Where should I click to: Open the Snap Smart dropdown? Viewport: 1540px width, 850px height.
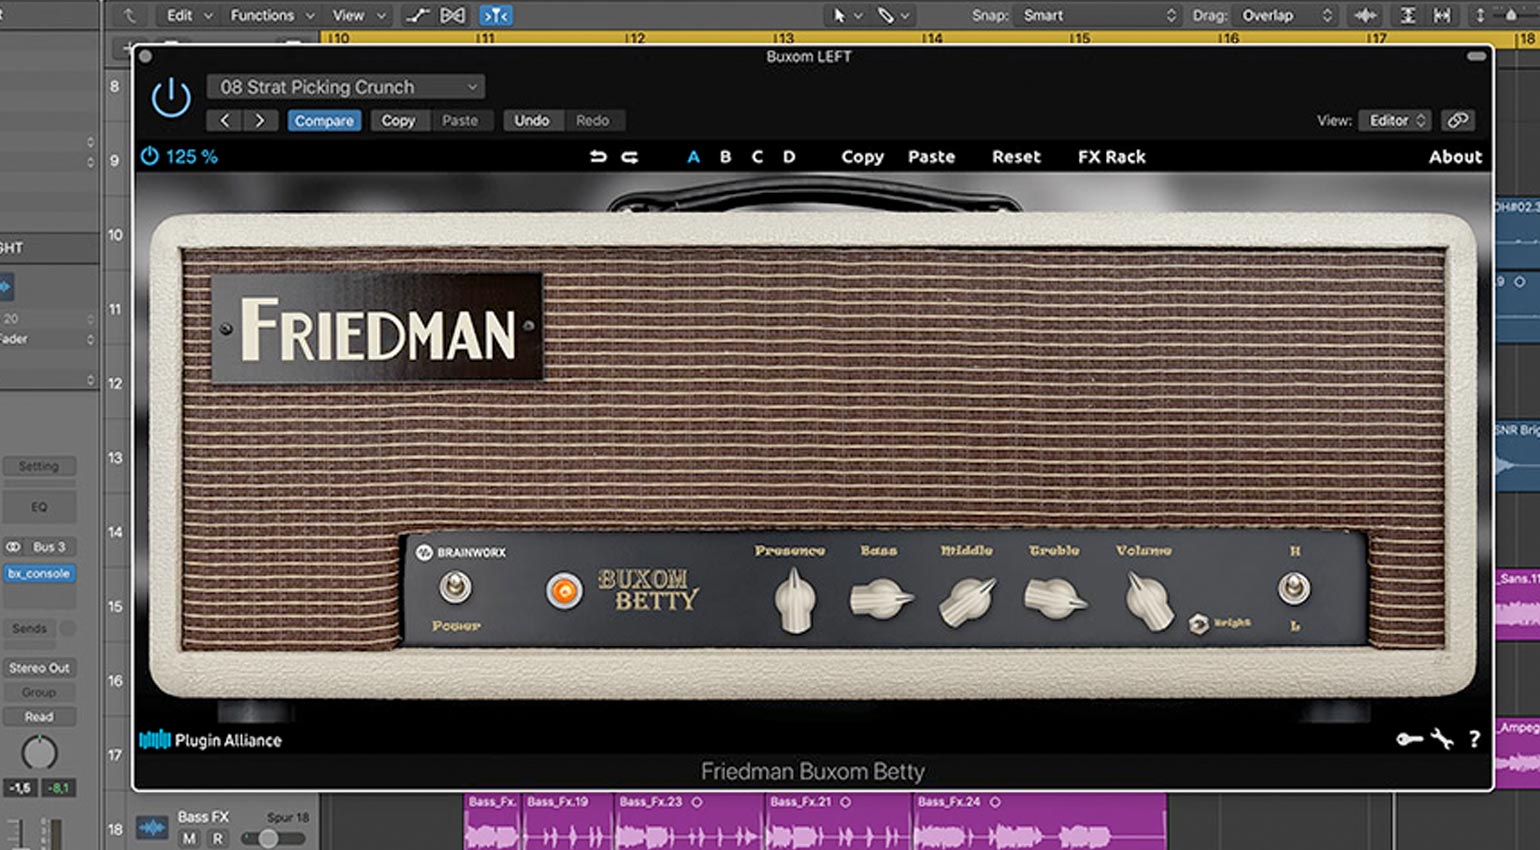1098,15
